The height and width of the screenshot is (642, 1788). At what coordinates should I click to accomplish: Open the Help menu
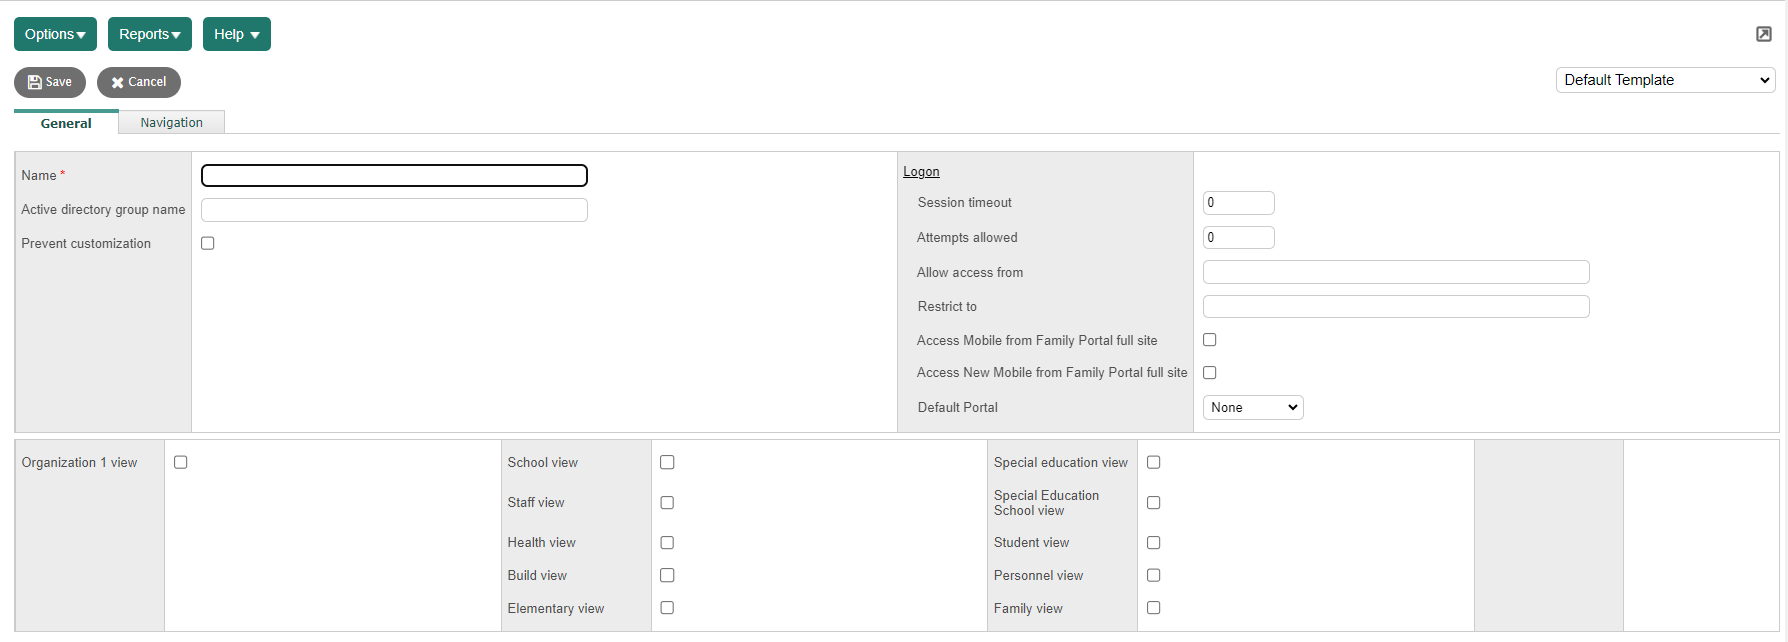click(237, 34)
